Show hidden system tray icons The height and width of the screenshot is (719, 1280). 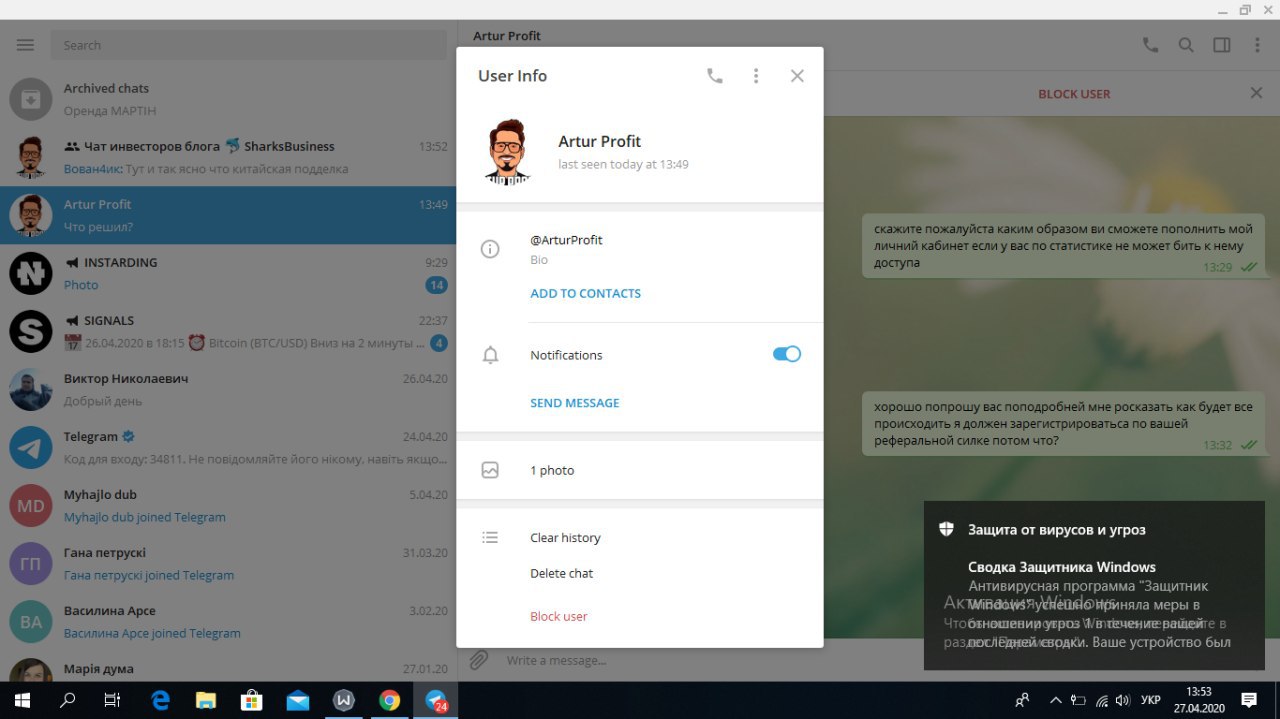click(1055, 700)
